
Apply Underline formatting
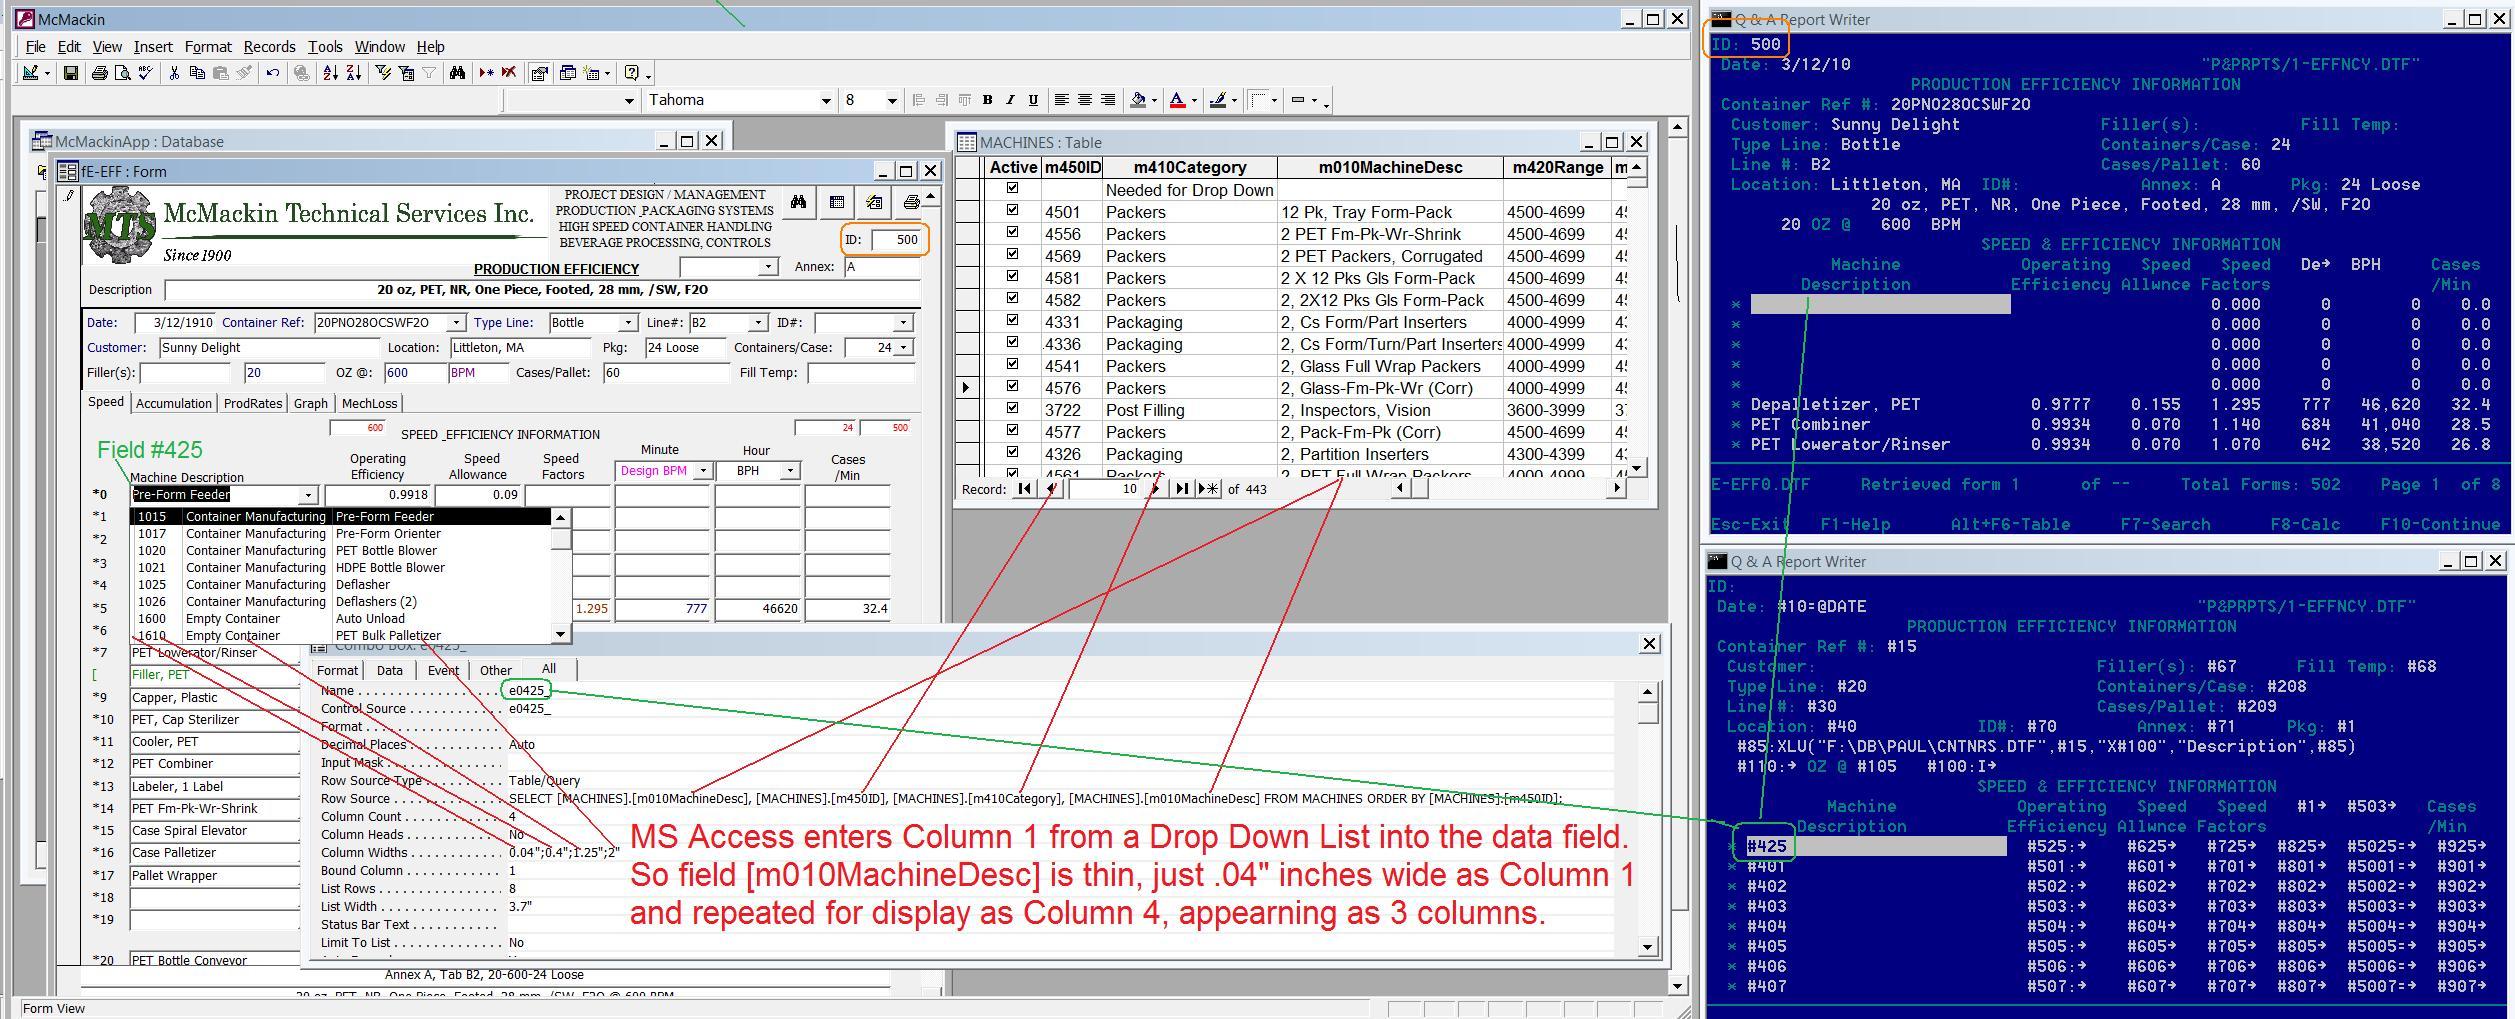(1033, 100)
